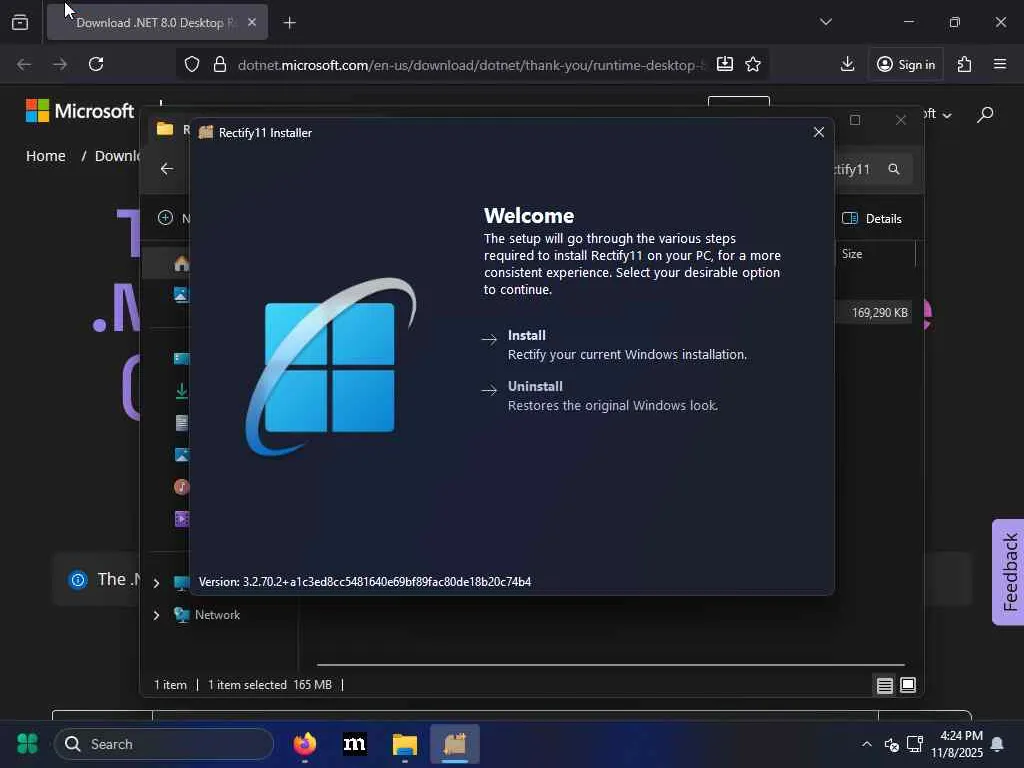Close the Download .NET 8.0 Desktop tab
Image resolution: width=1024 pixels, height=768 pixels.
click(252, 22)
